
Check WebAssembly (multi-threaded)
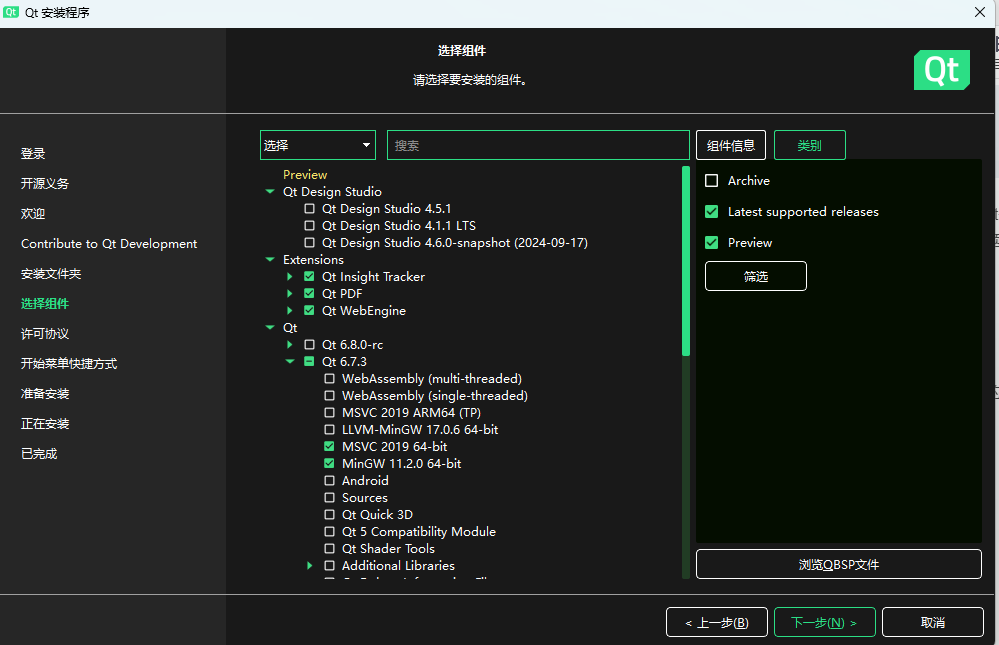(x=329, y=379)
